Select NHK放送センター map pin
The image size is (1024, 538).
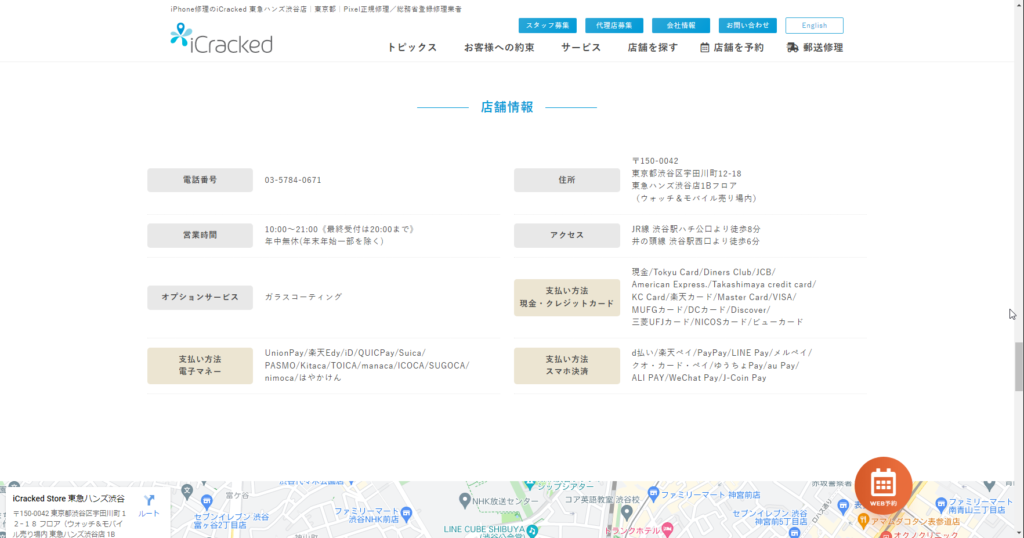pyautogui.click(x=464, y=501)
